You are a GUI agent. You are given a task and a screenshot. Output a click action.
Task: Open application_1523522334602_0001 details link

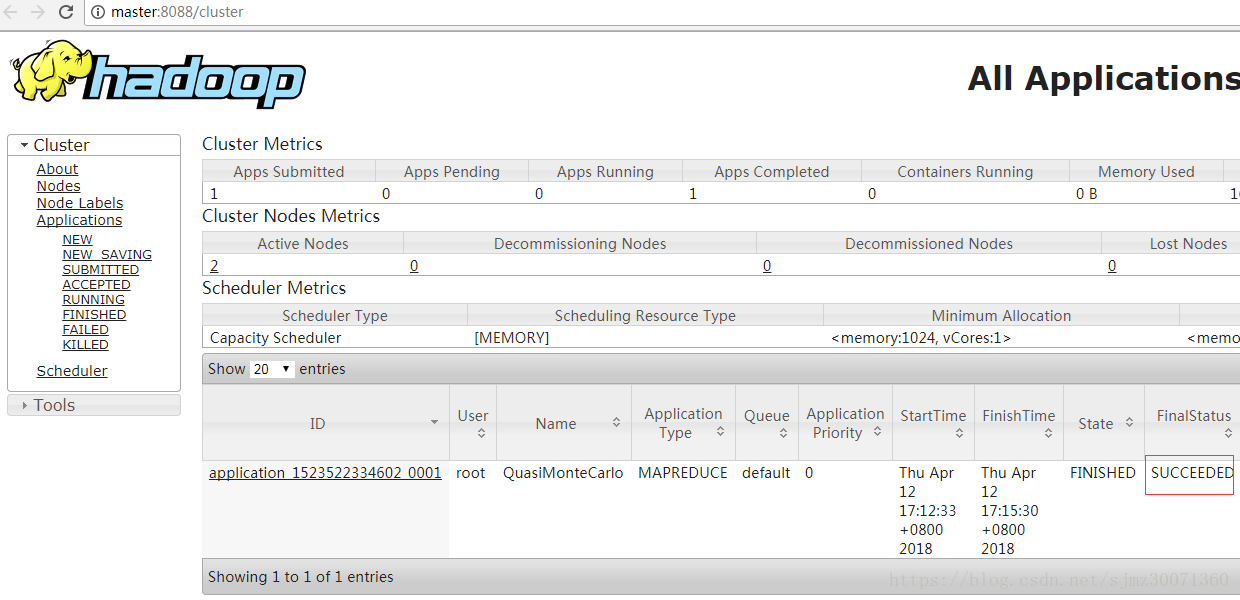pyautogui.click(x=325, y=473)
